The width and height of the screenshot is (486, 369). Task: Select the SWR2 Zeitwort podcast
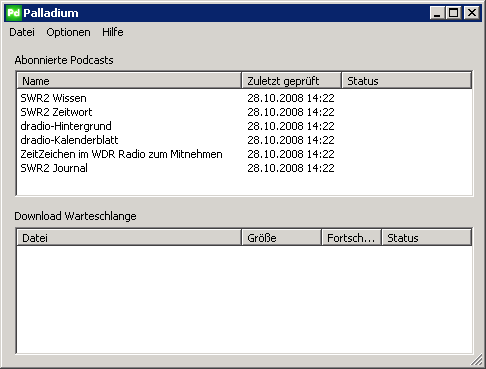pyautogui.click(x=56, y=112)
